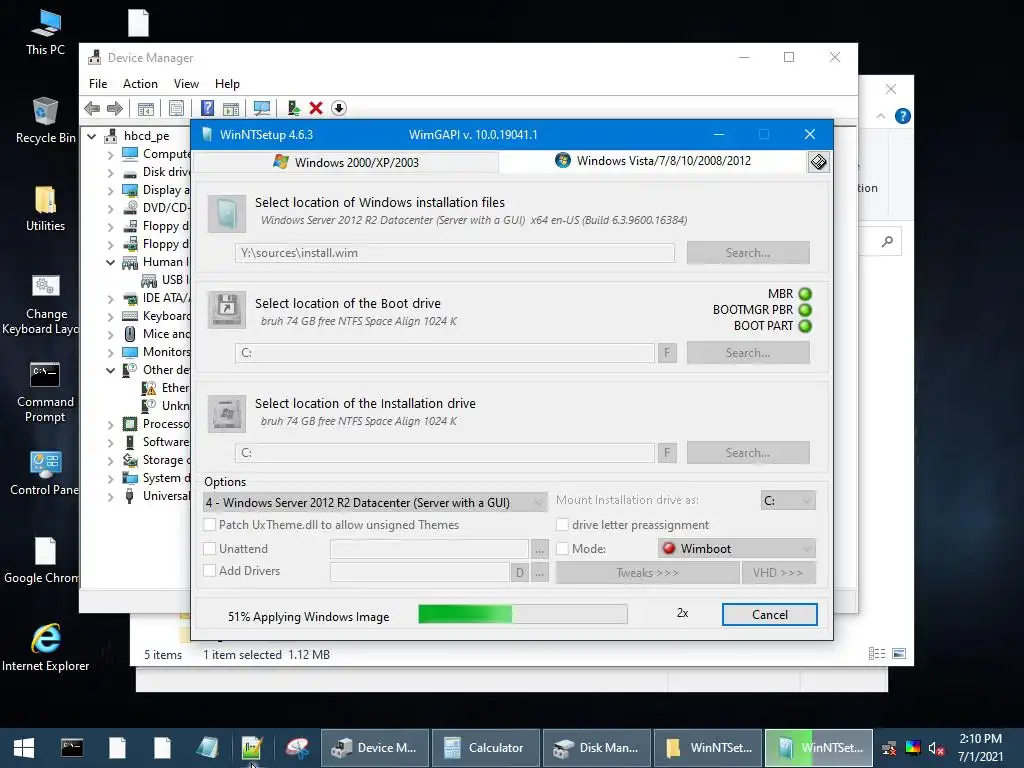
Task: Switch to Calculator taskbar button
Action: pyautogui.click(x=486, y=748)
